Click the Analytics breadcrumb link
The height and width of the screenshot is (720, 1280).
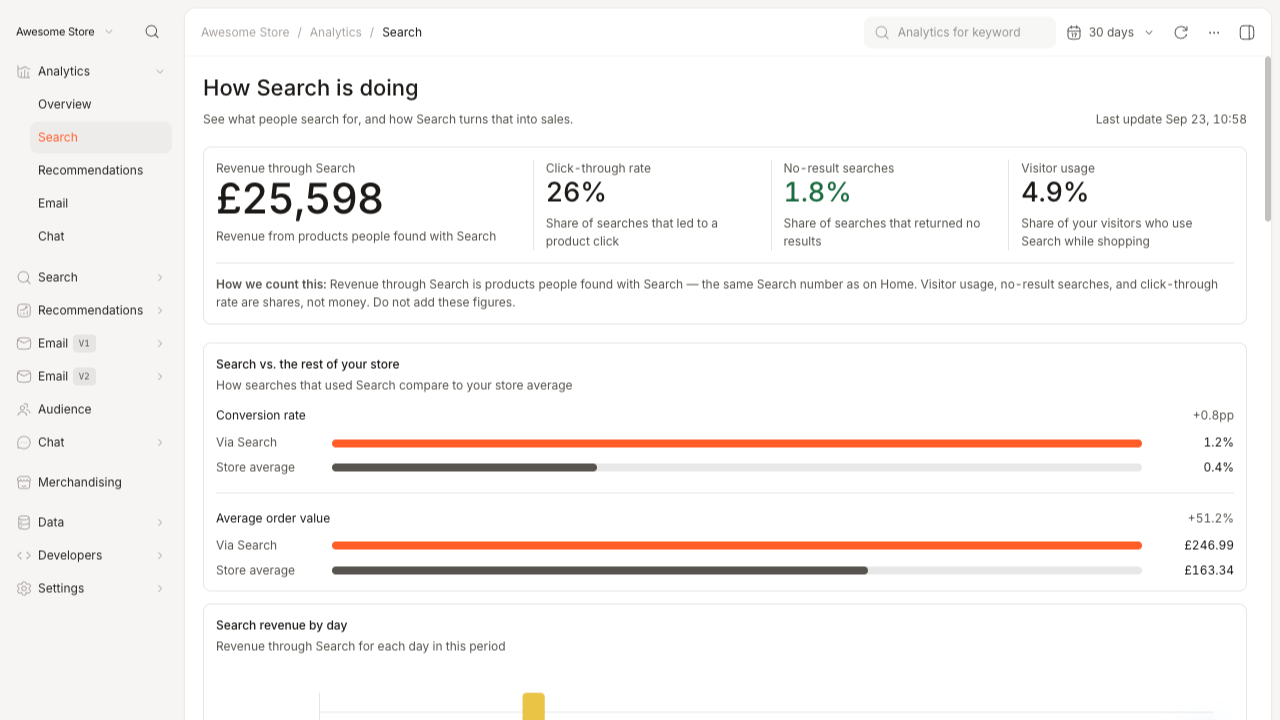[335, 32]
